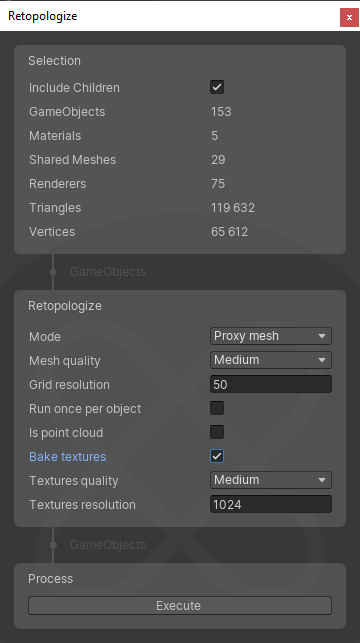Click the Textures quality dropdown arrow
Image resolution: width=360 pixels, height=643 pixels.
(x=322, y=480)
